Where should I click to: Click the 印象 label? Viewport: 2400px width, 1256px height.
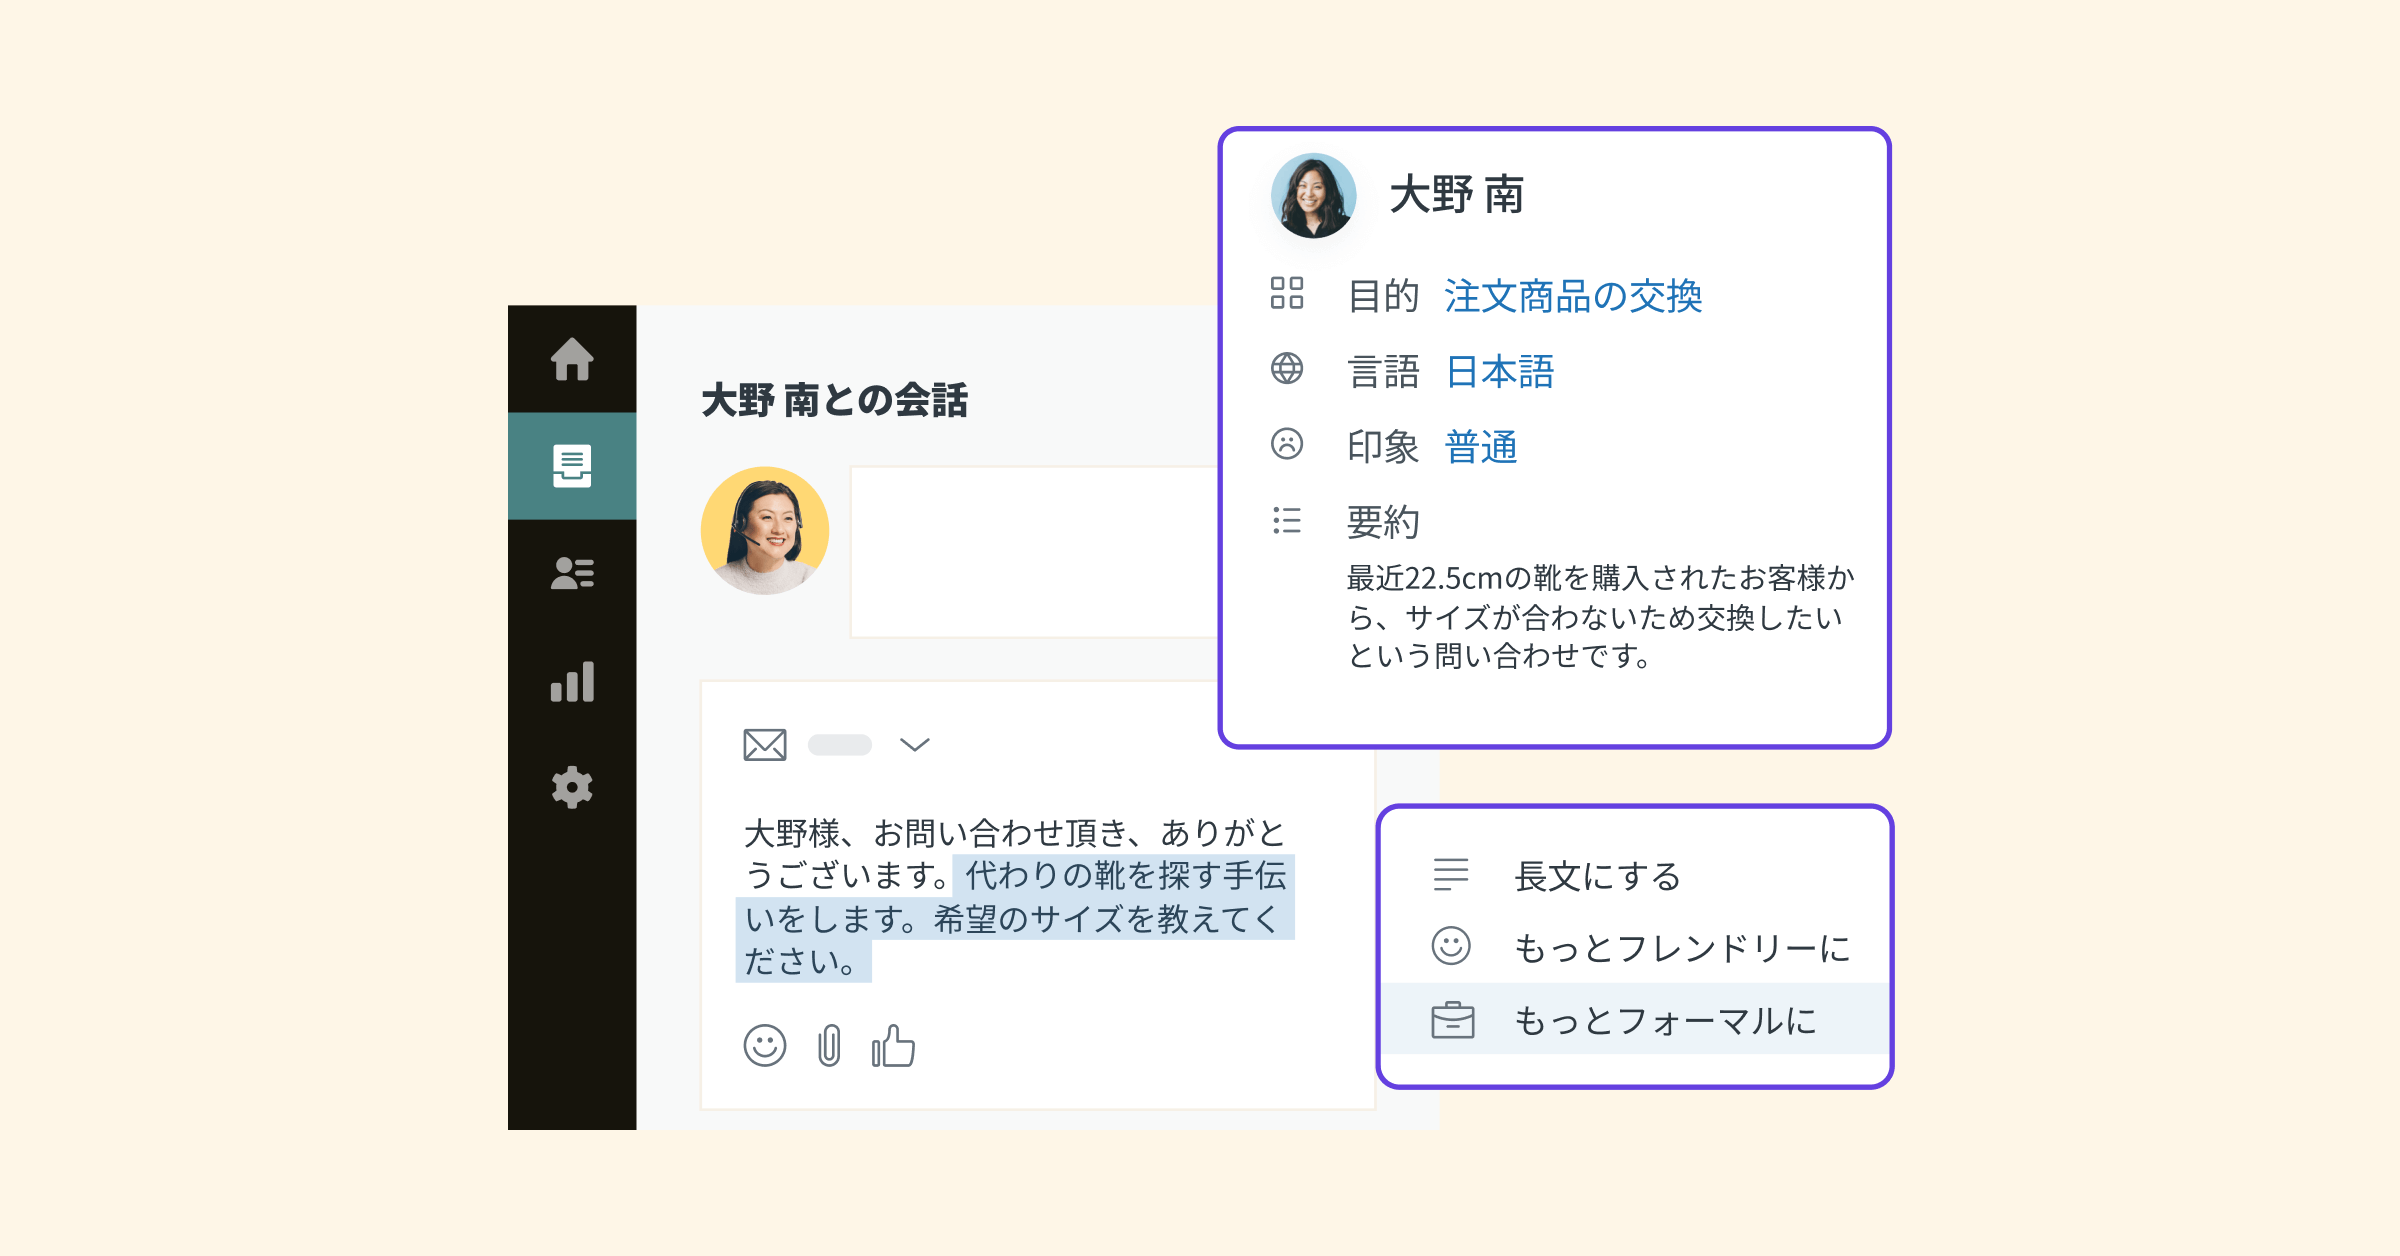coord(1383,447)
